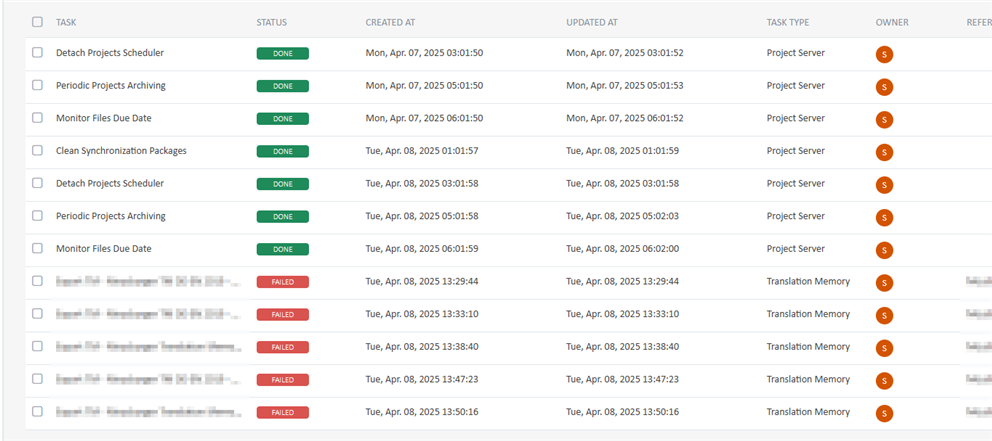Select the checkbox of the failed task at 13:33:10
This screenshot has height=441, width=992.
37,313
